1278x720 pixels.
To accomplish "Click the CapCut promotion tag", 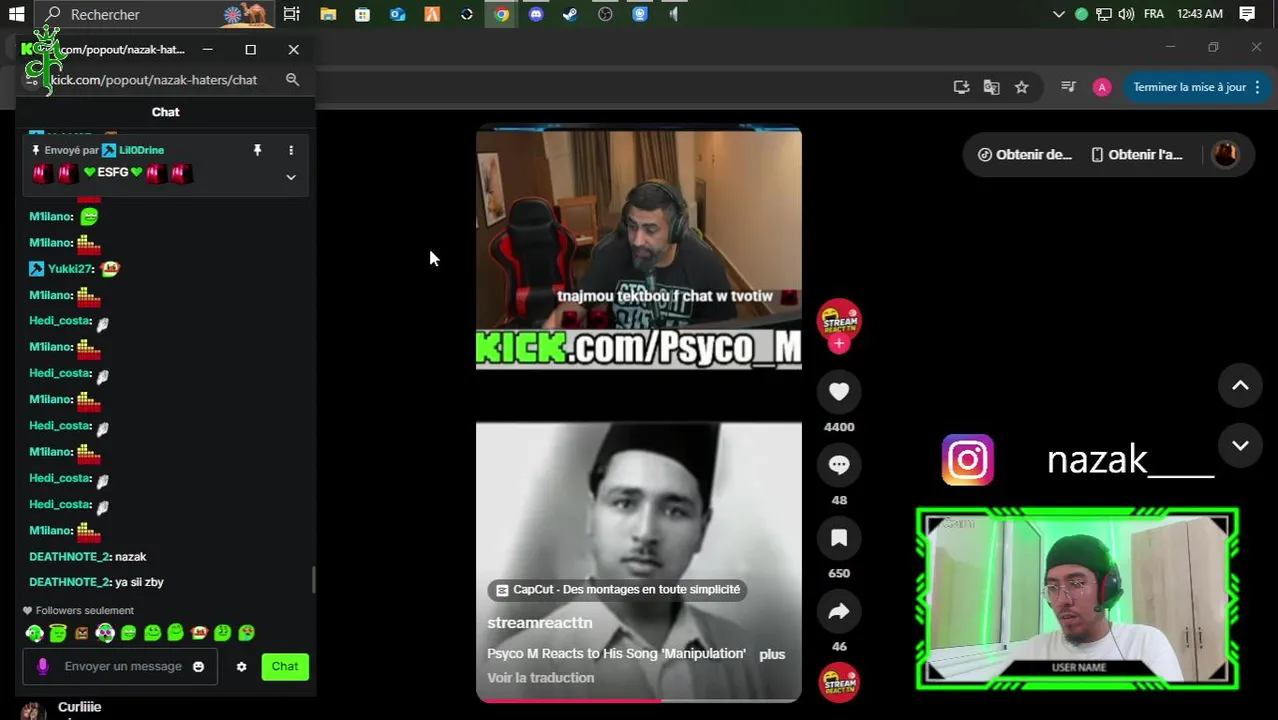I will [x=618, y=590].
